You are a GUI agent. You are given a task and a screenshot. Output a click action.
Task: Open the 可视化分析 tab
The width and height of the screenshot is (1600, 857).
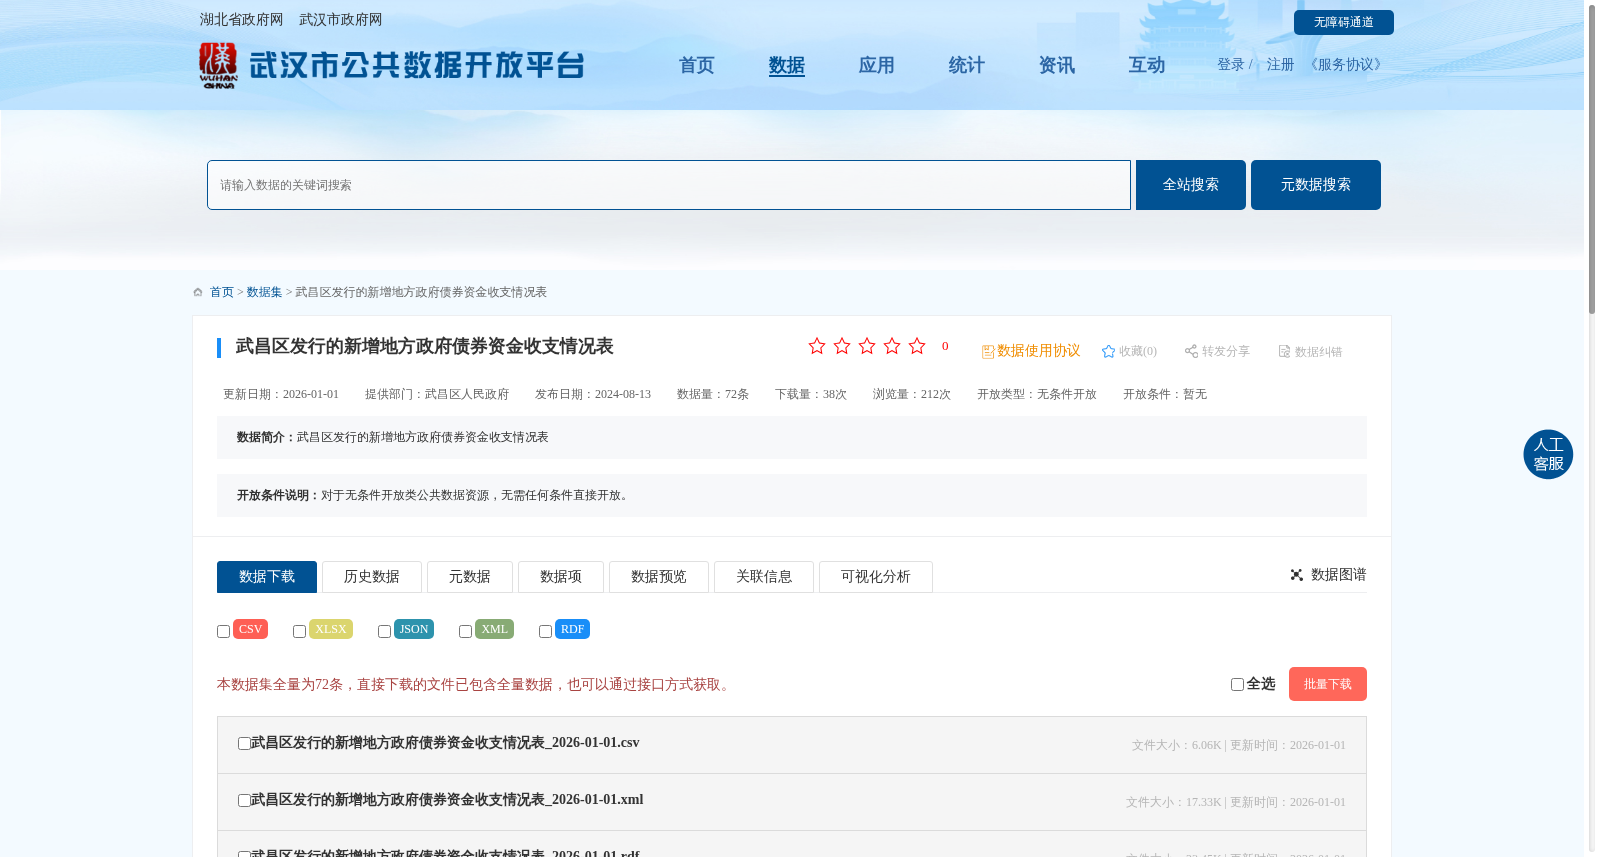[x=876, y=577]
